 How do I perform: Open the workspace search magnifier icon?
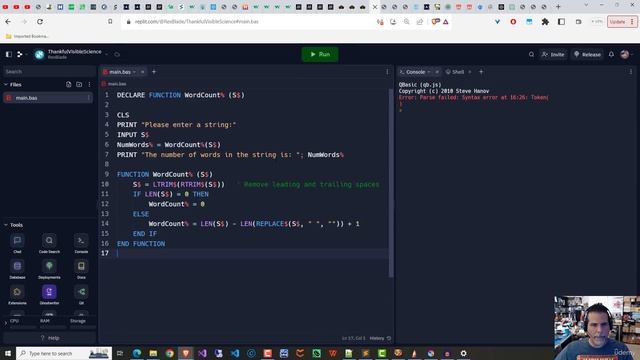[x=531, y=54]
